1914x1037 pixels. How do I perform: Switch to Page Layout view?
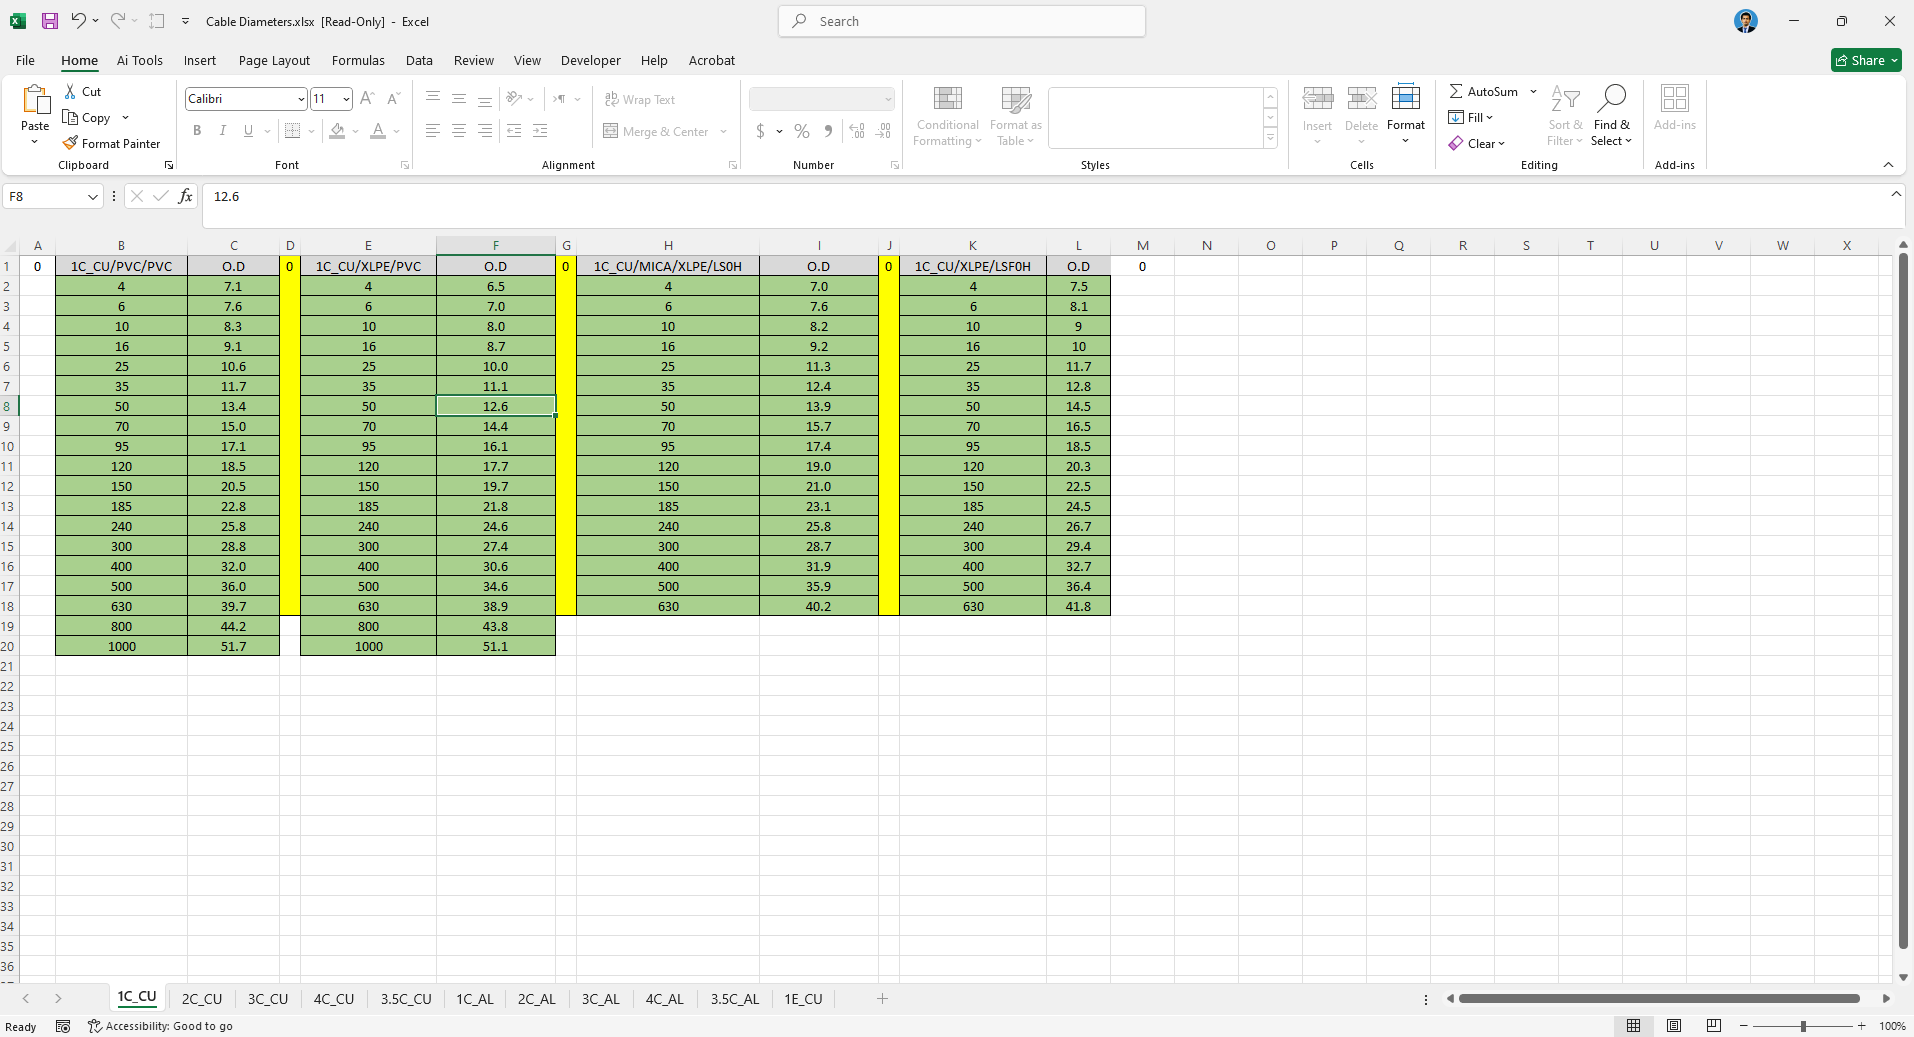click(1674, 1026)
